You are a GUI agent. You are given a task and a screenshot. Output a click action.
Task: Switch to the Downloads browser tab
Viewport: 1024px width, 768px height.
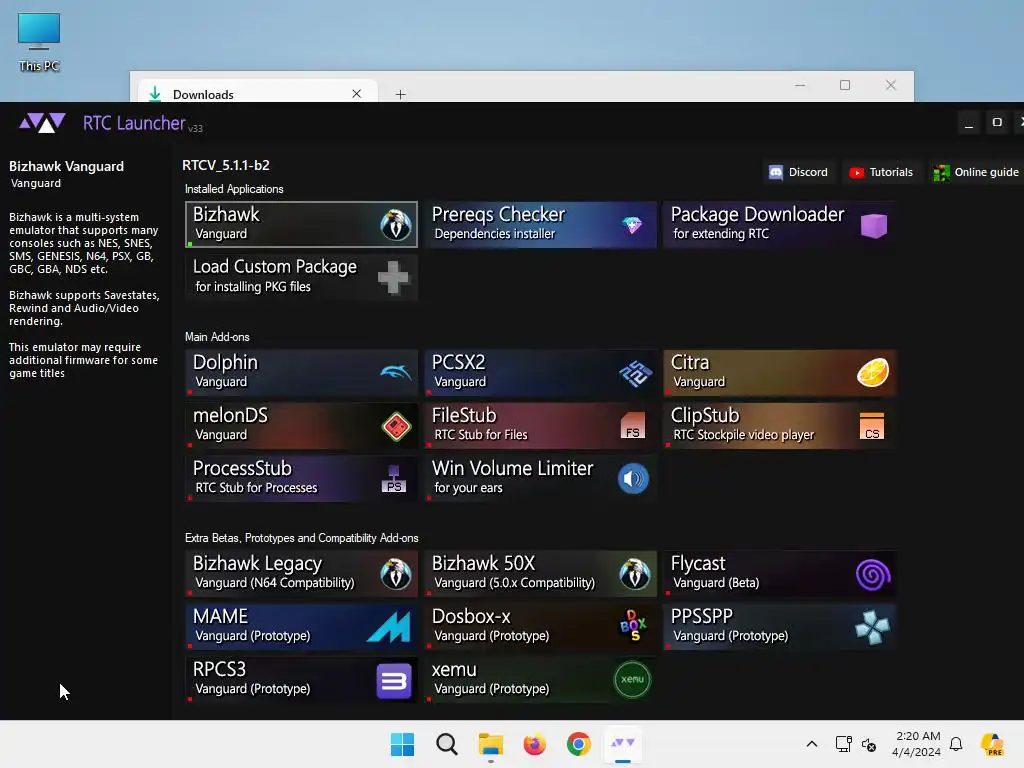pyautogui.click(x=255, y=94)
